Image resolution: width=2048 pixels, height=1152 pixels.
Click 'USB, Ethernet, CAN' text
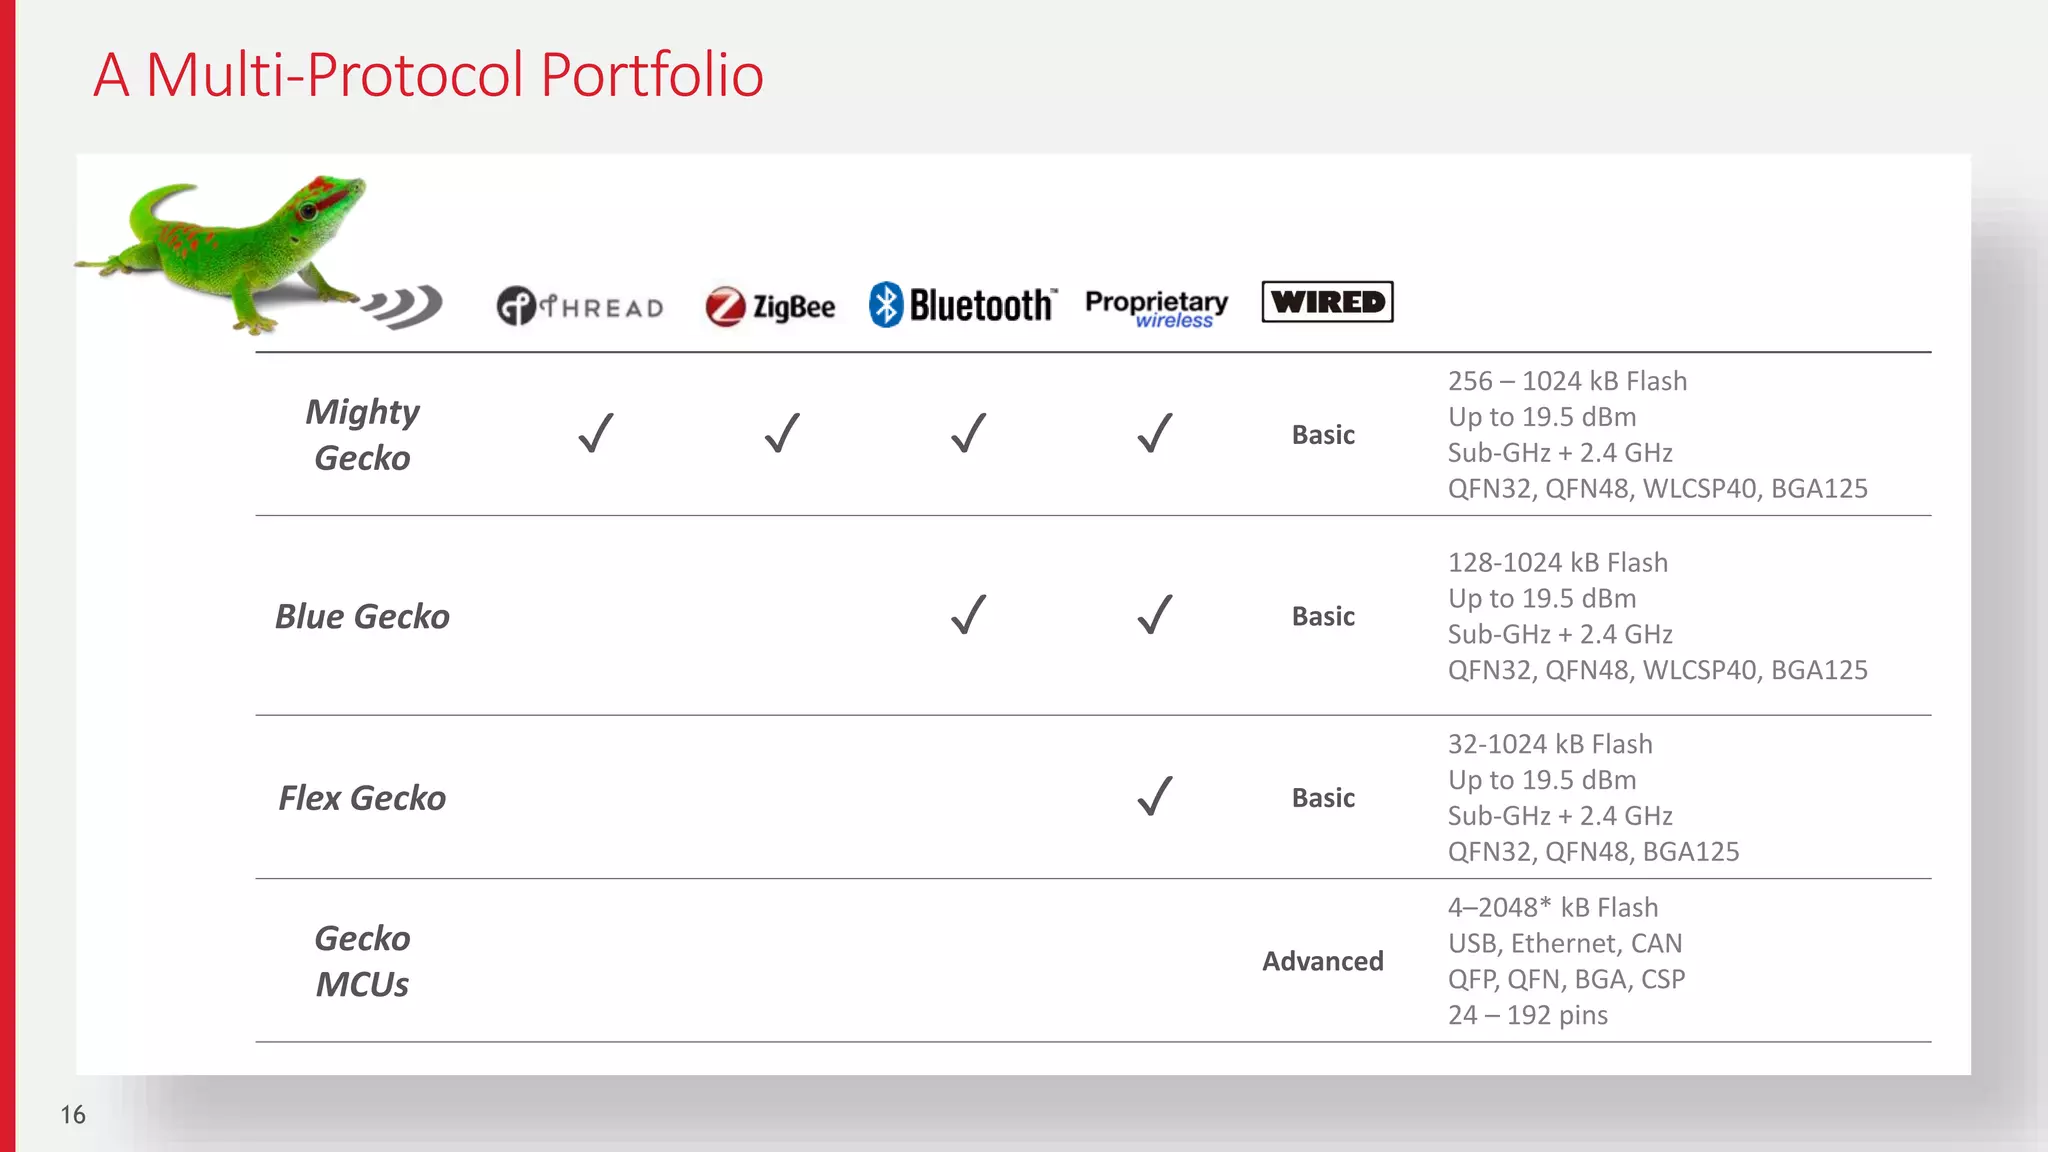pyautogui.click(x=1565, y=943)
